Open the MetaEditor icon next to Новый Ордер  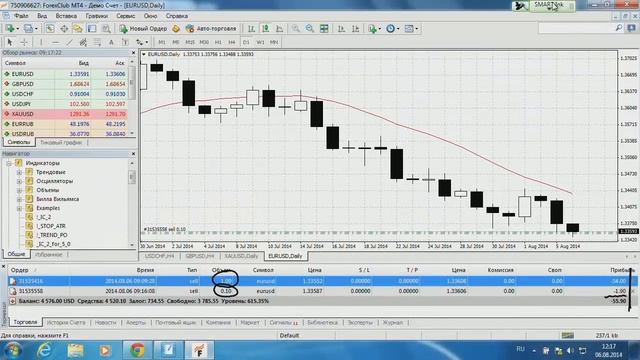click(176, 29)
